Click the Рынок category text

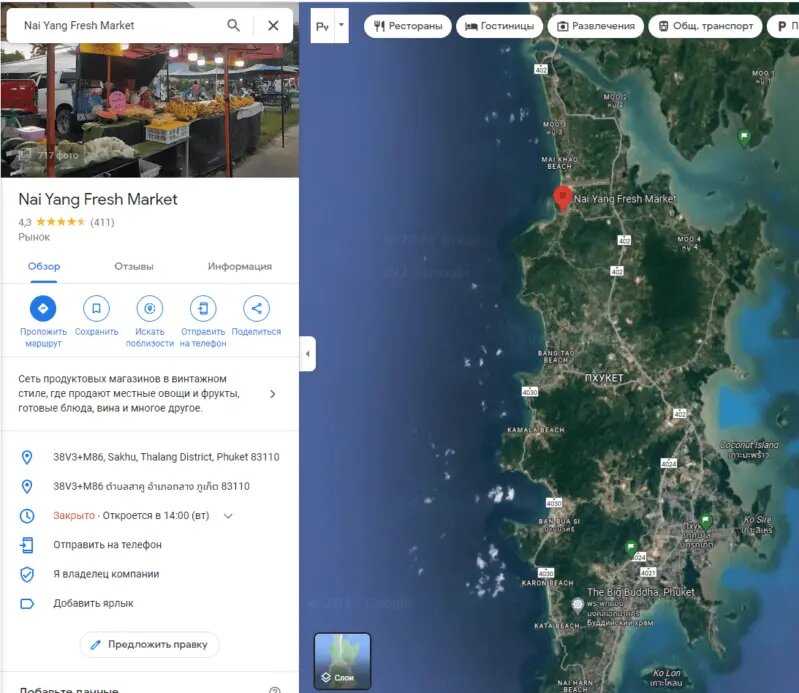coord(34,237)
